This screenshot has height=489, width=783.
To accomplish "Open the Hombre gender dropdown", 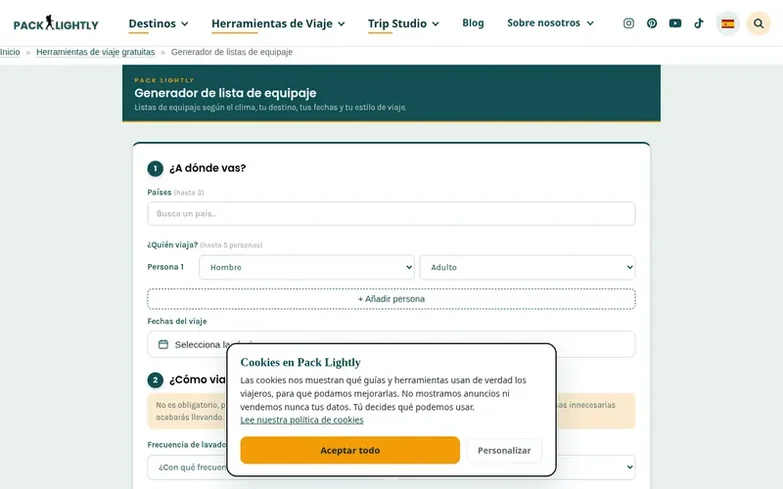I will [307, 267].
